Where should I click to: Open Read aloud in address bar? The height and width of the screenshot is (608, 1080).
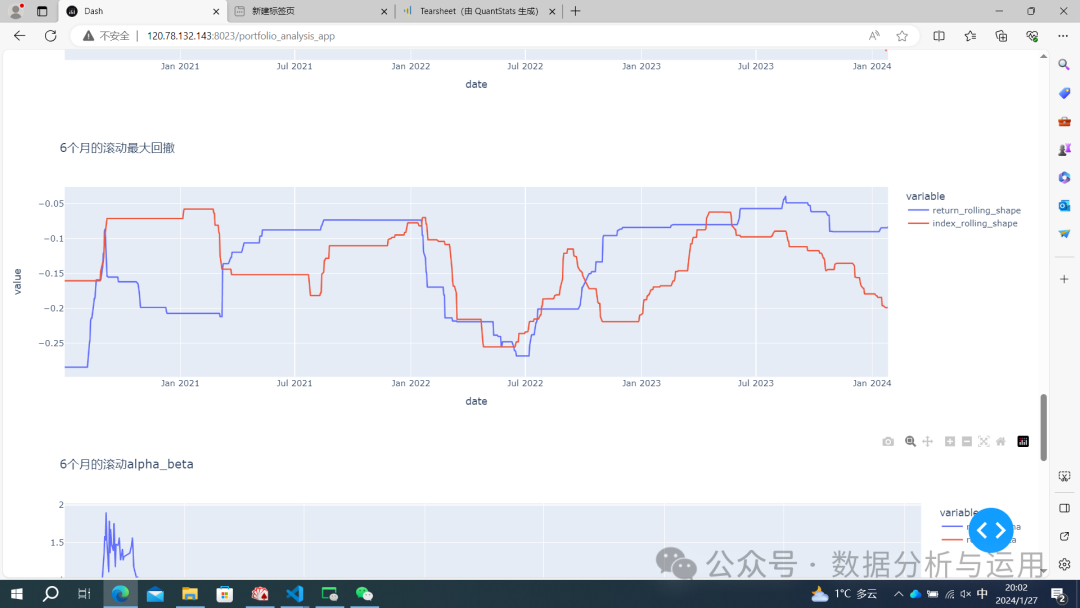pos(873,36)
